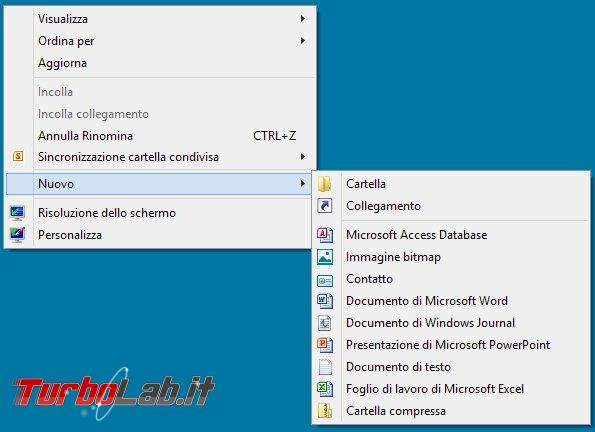Image resolution: width=595 pixels, height=432 pixels.
Task: Choose Aggiorna to refresh desktop
Action: [159, 63]
